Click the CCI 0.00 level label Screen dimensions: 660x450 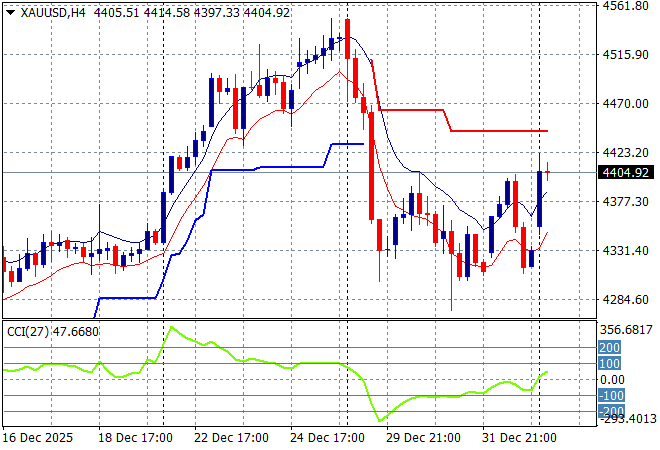[x=611, y=379]
